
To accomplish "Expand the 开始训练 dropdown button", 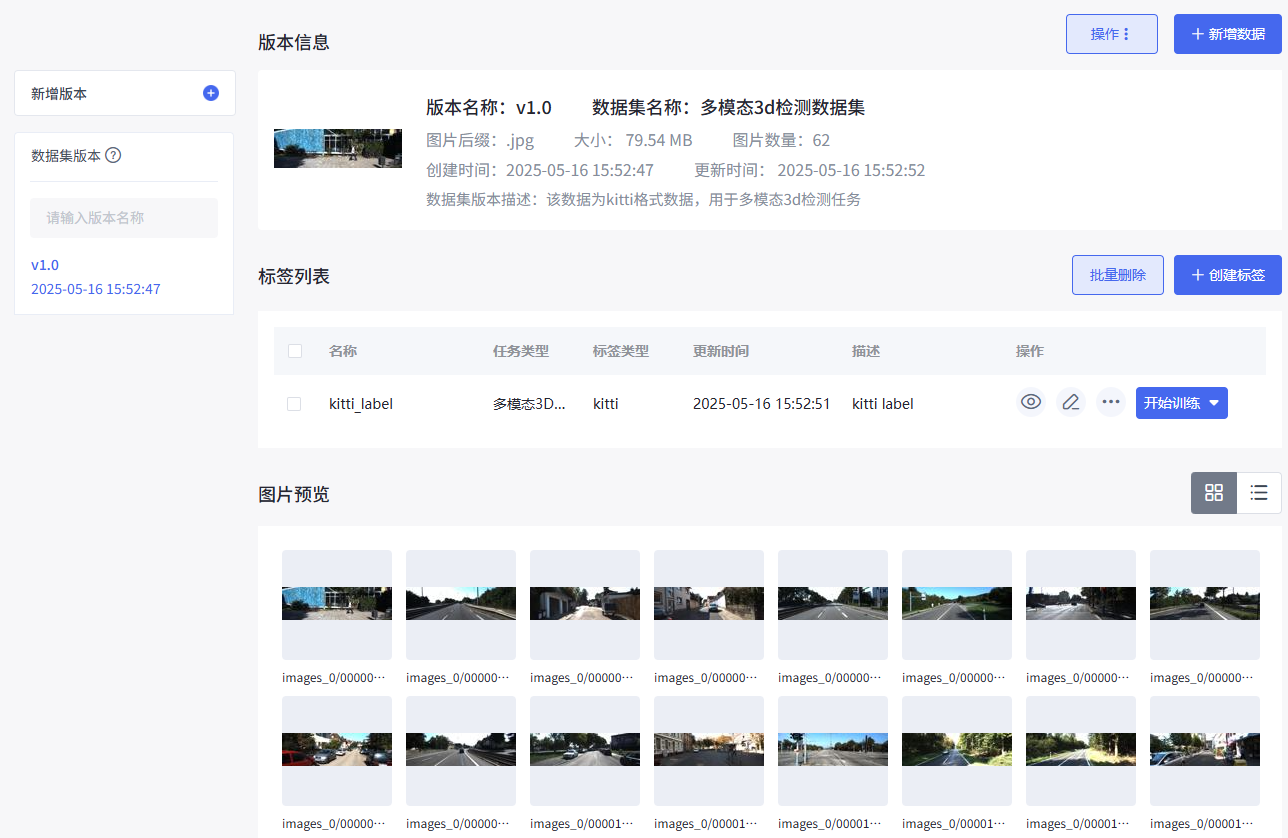I will [x=1182, y=403].
